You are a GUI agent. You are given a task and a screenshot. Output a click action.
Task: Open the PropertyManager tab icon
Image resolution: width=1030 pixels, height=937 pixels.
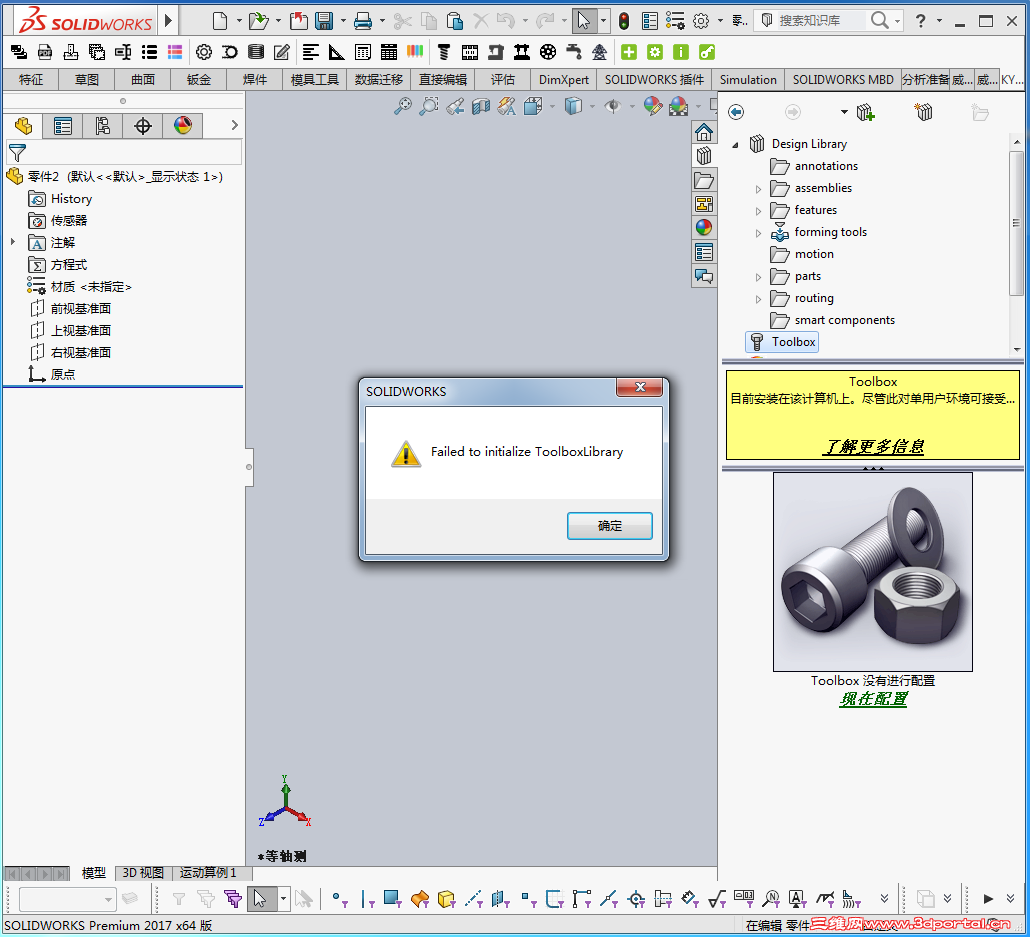(x=63, y=126)
